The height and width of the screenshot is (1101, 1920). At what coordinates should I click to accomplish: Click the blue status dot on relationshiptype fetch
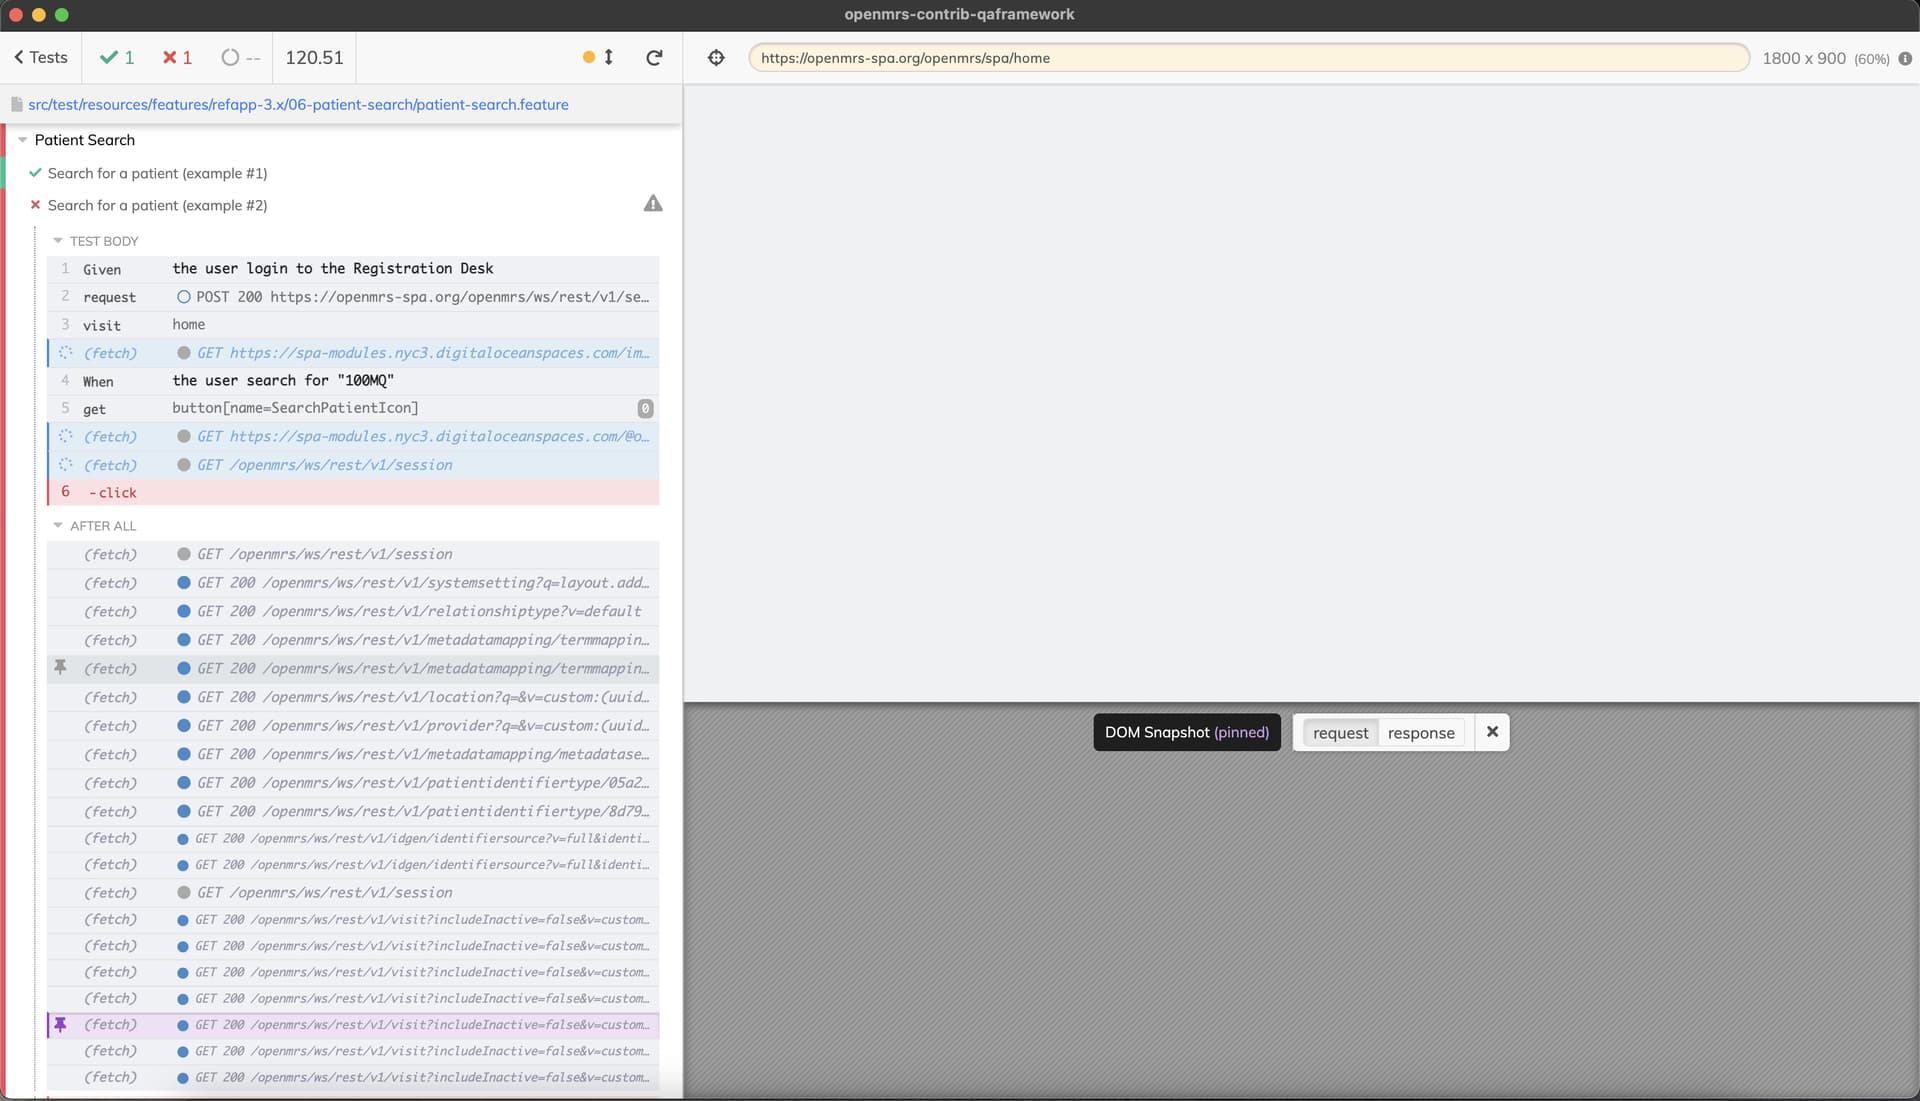click(x=183, y=611)
